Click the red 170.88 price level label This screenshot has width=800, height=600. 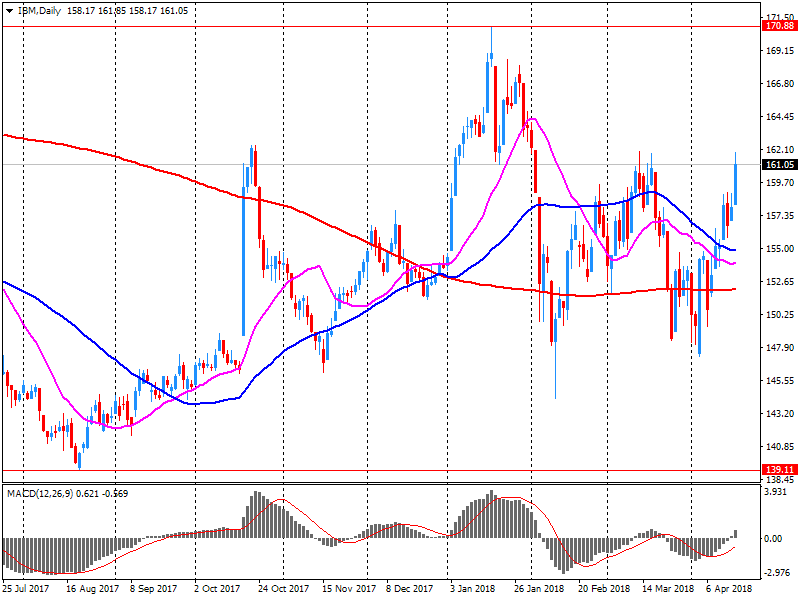(780, 26)
